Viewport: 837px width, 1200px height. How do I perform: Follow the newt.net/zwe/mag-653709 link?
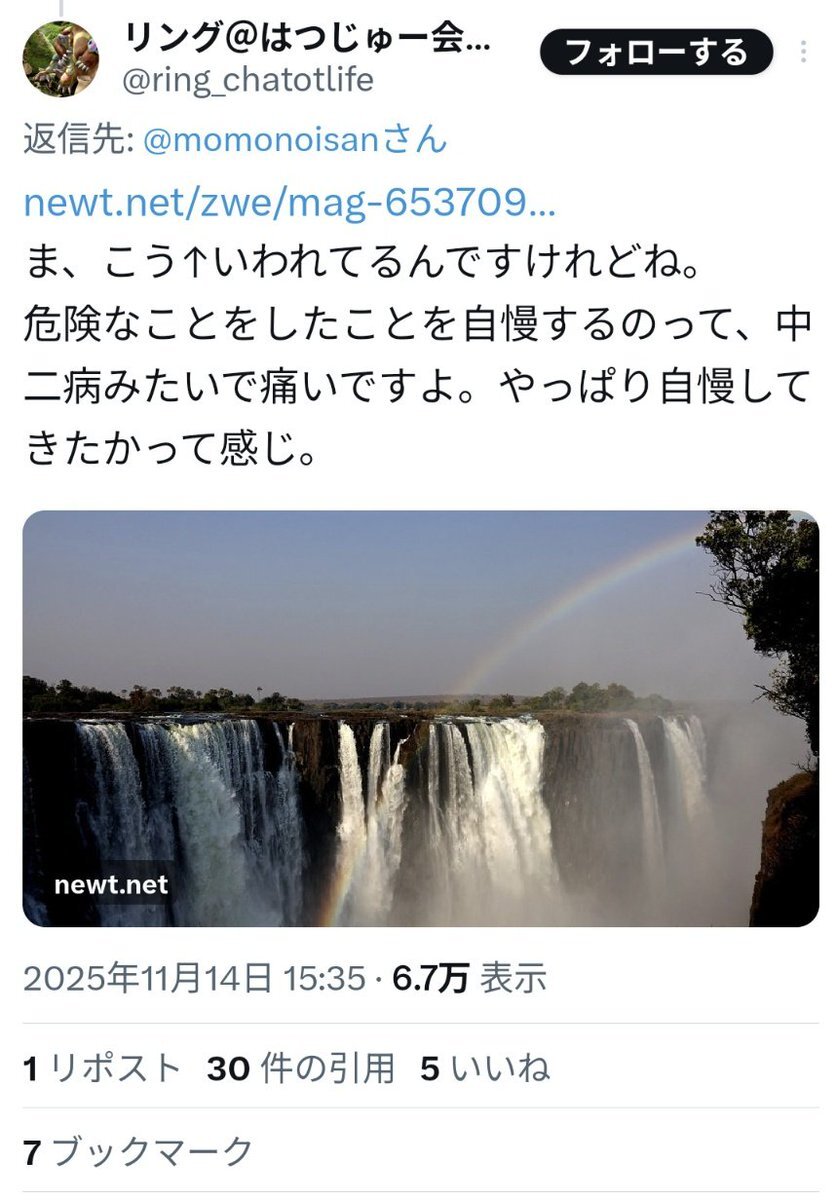coord(289,205)
